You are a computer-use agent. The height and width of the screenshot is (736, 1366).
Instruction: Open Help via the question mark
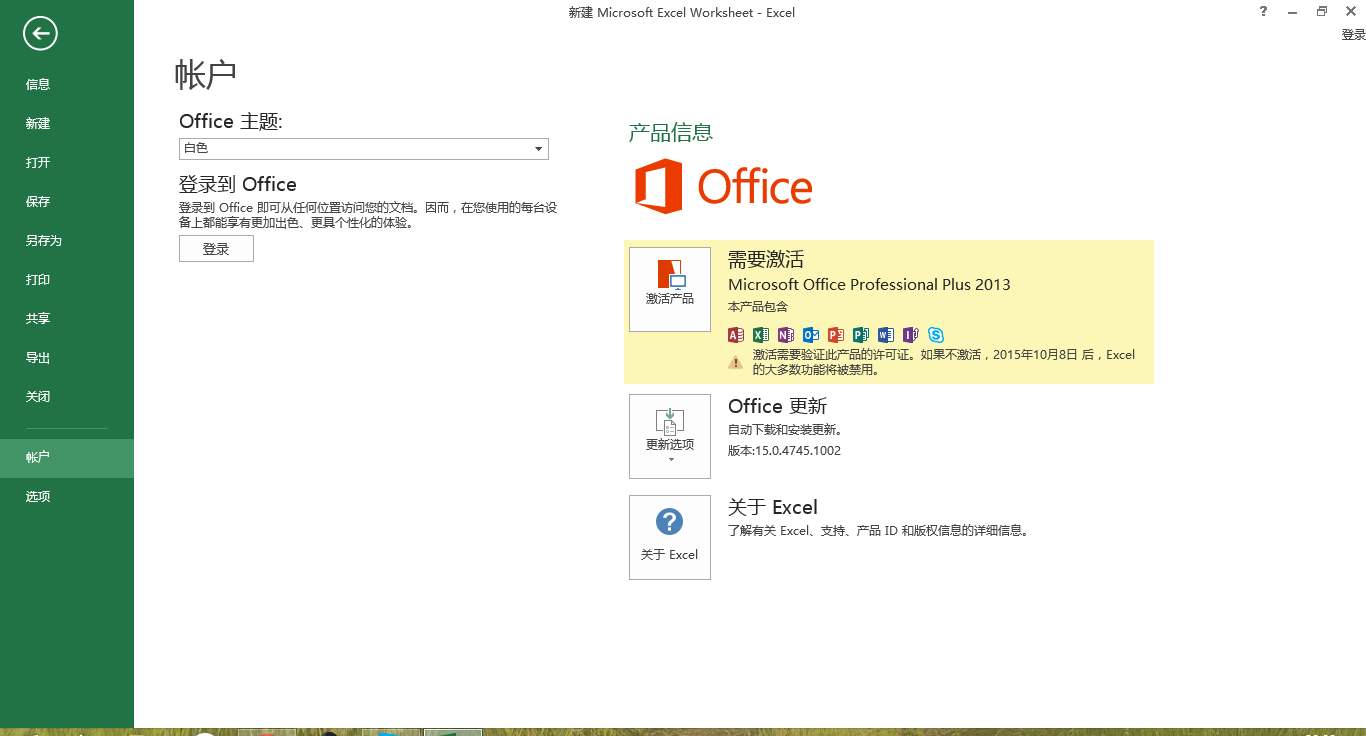coord(1264,11)
